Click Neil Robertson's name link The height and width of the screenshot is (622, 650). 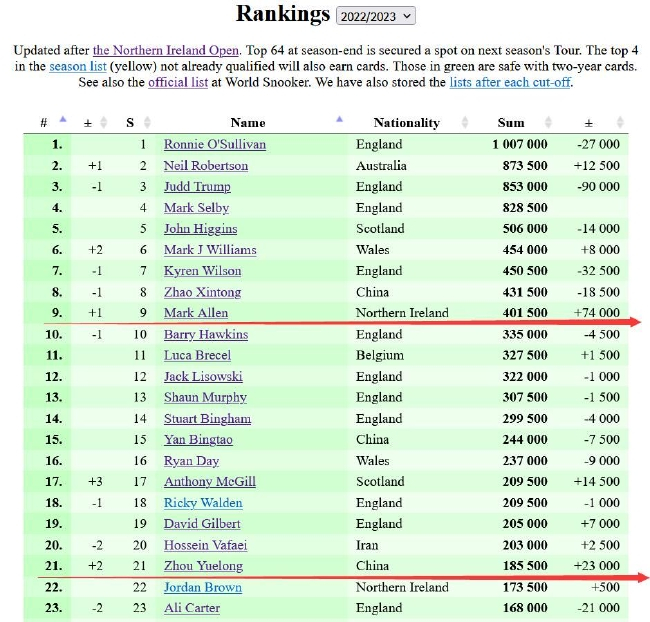coord(206,166)
